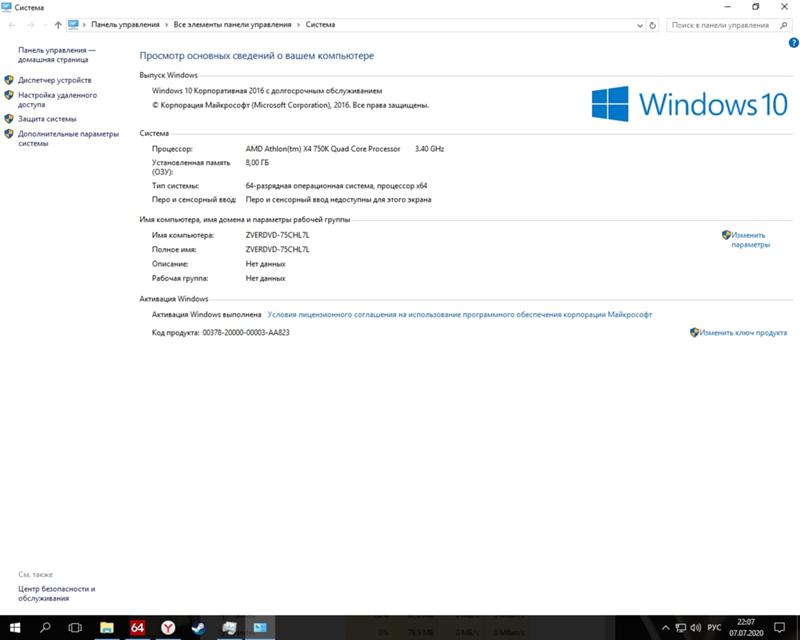Image resolution: width=800 pixels, height=640 pixels.
Task: Click the Windows 10 logo
Action: click(690, 104)
